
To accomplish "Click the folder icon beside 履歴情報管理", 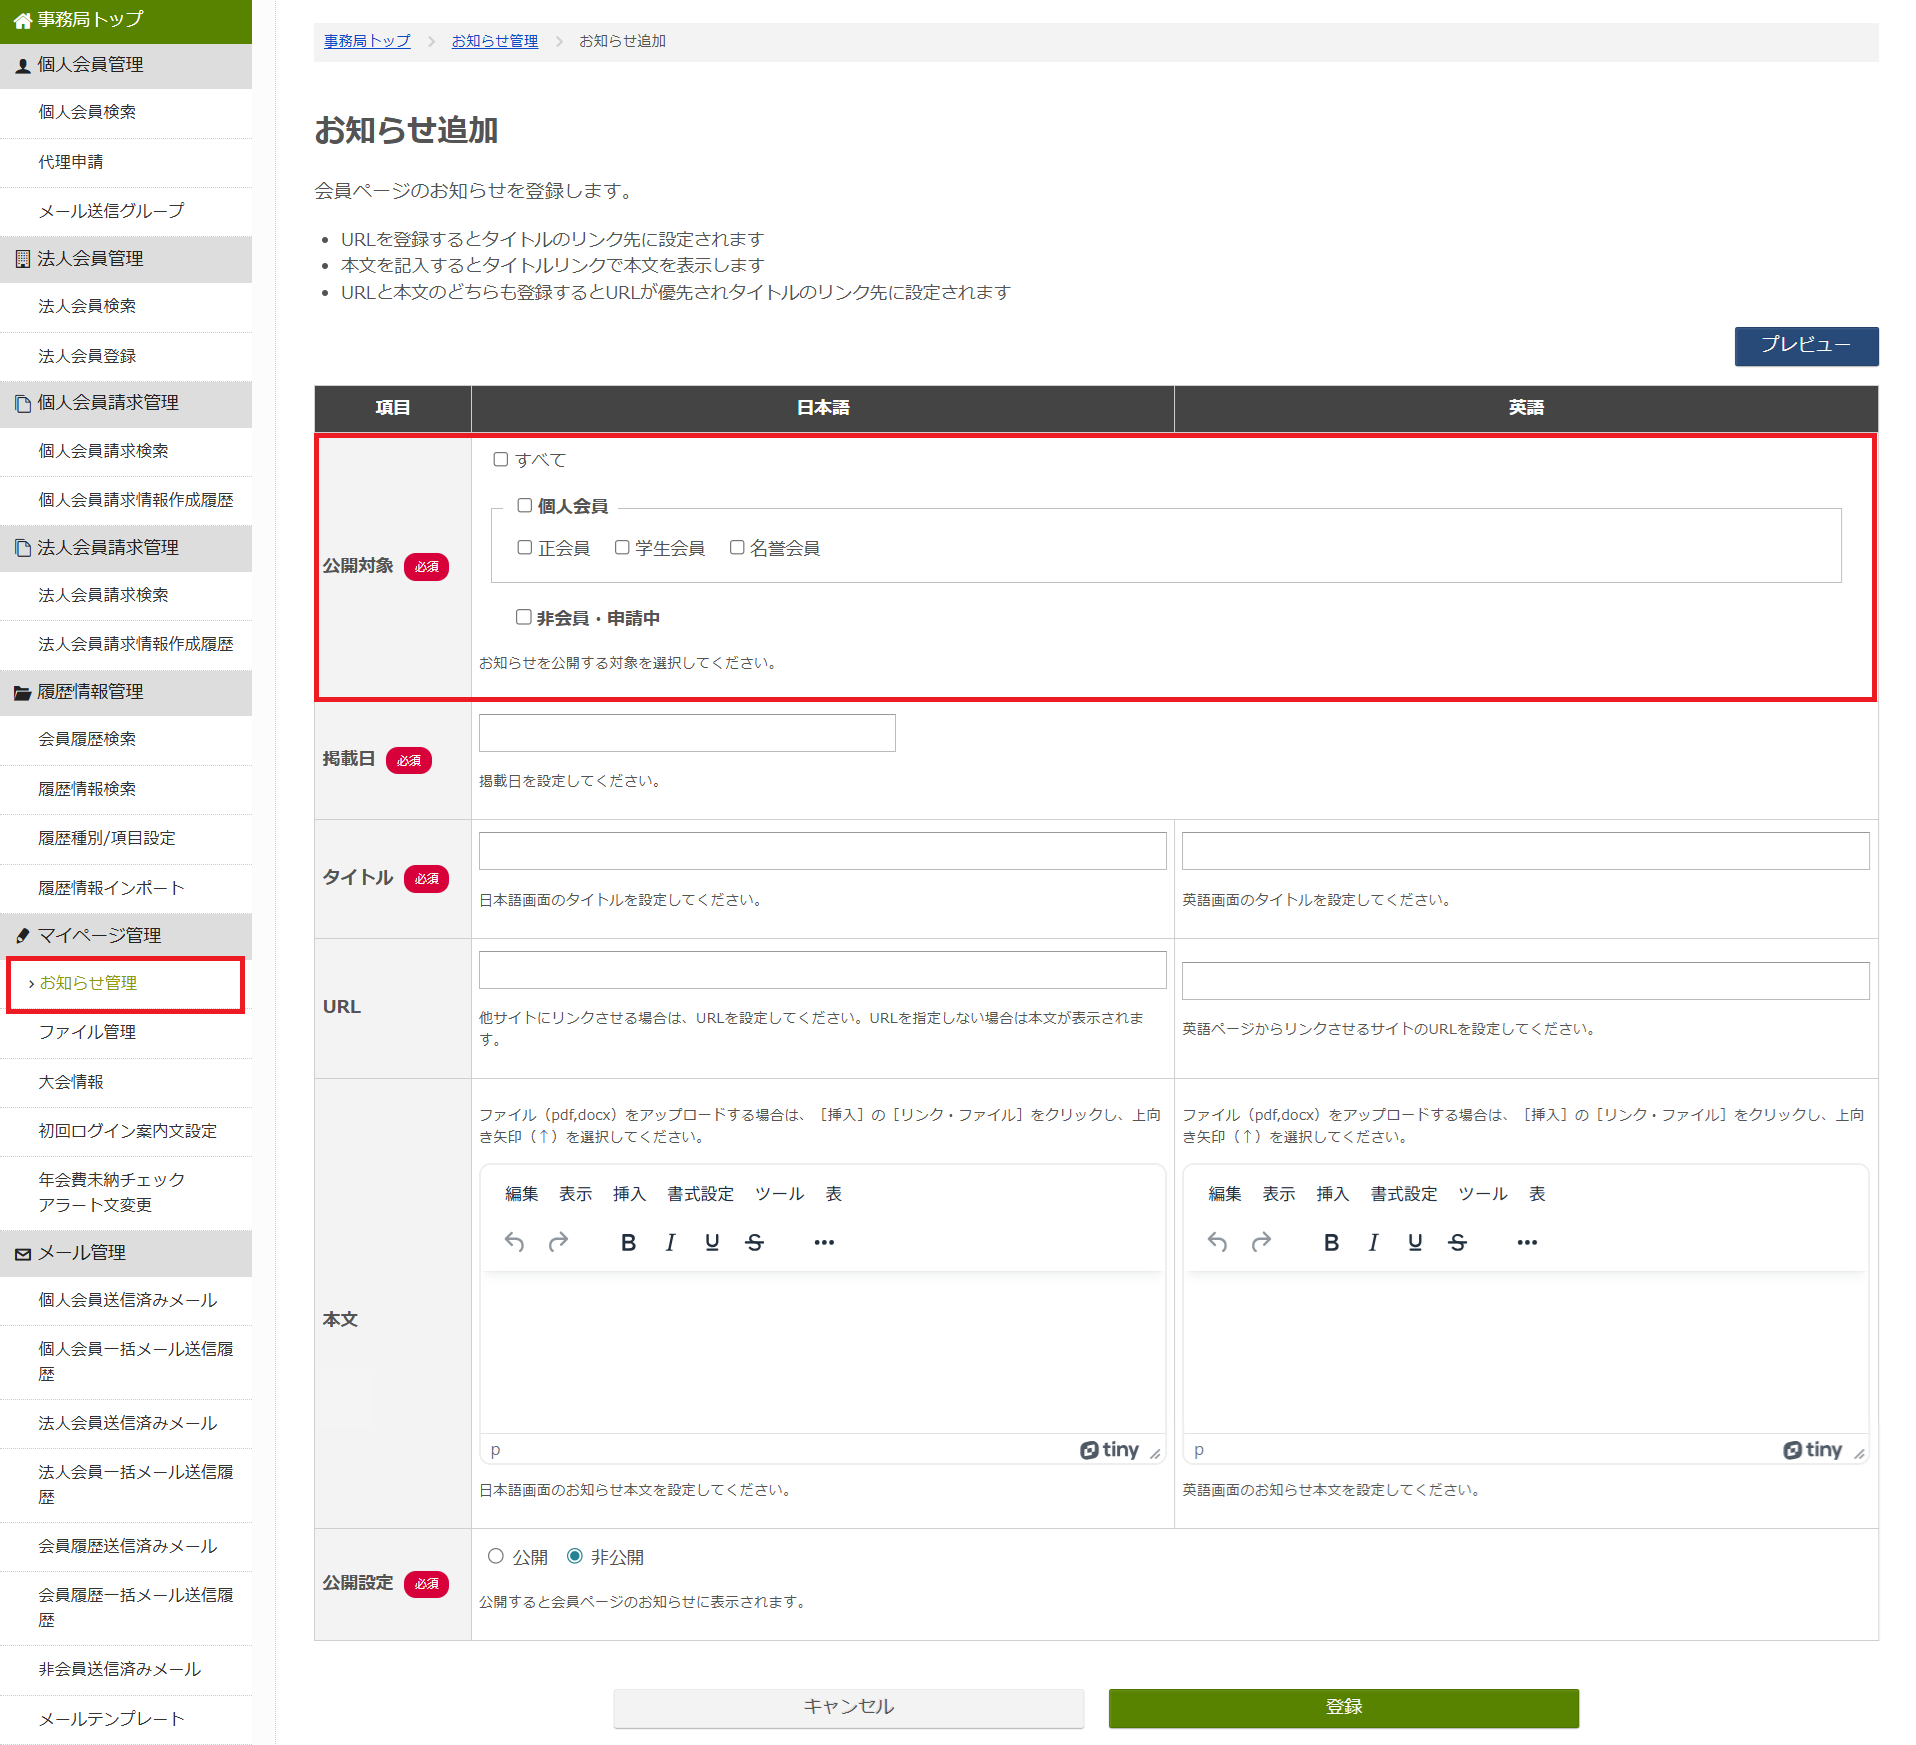I will 21,691.
